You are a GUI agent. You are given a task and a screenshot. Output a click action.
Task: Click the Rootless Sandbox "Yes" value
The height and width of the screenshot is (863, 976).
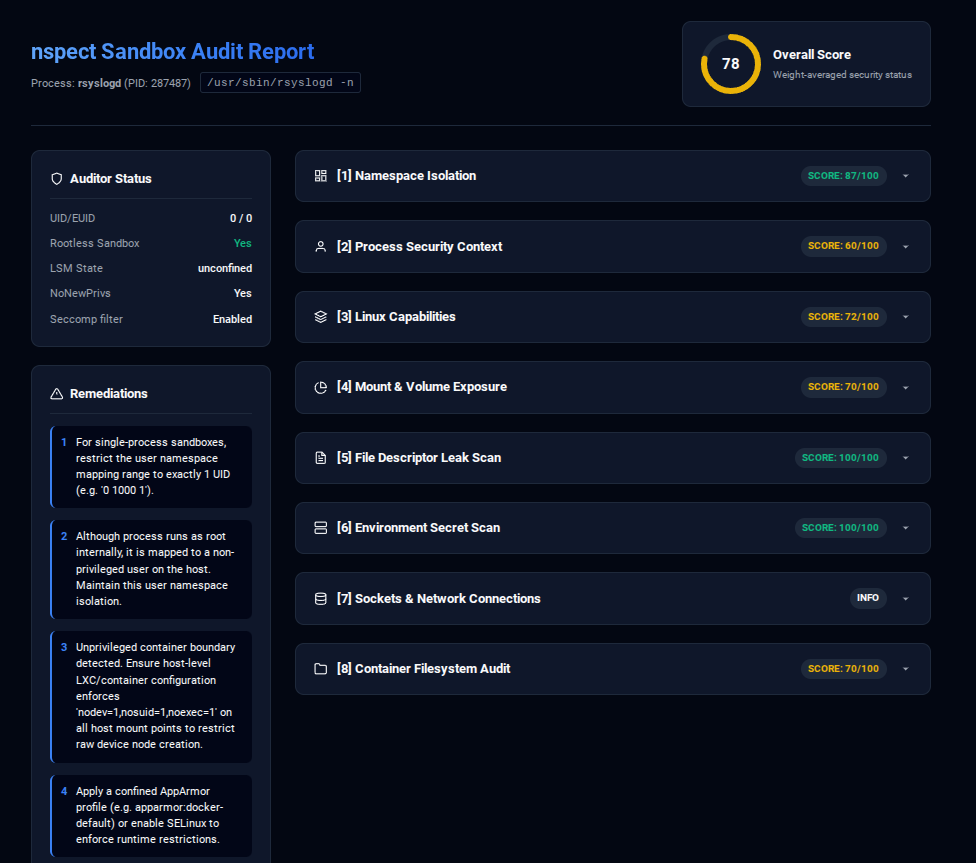point(243,243)
